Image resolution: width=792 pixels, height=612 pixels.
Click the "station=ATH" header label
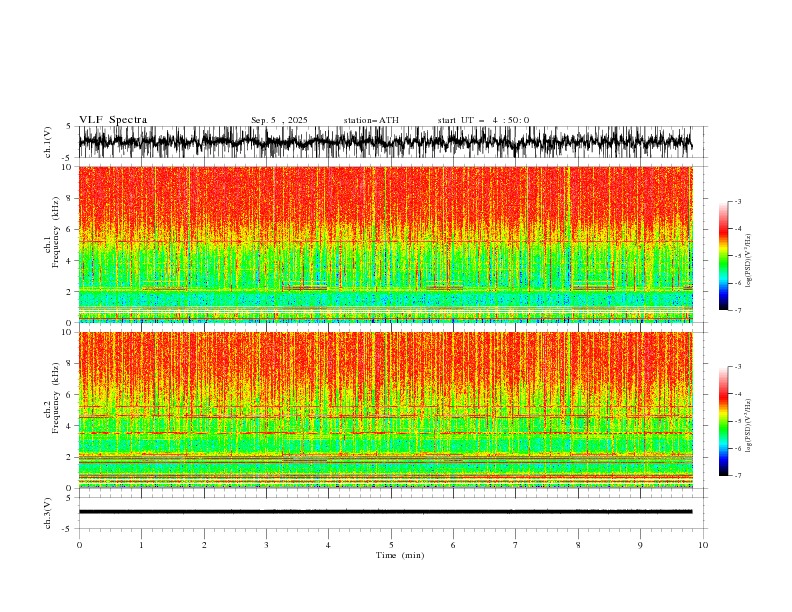click(371, 120)
